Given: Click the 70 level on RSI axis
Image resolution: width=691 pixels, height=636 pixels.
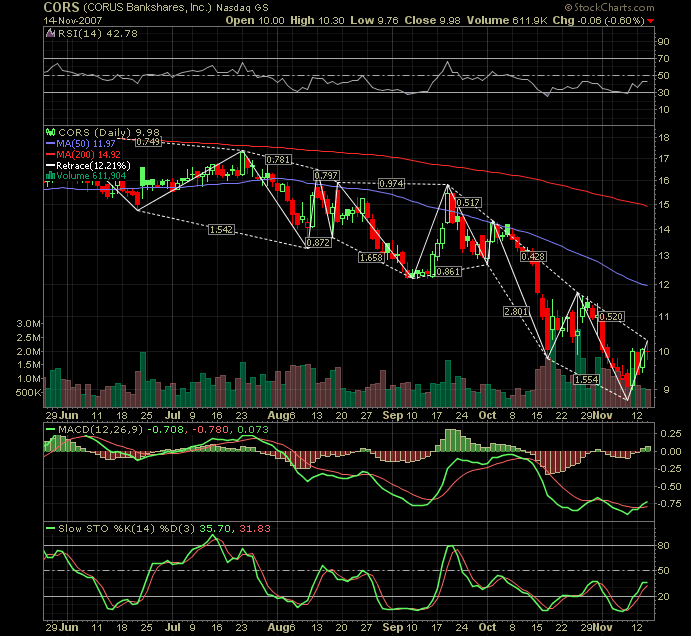Looking at the screenshot, I should click(x=664, y=59).
